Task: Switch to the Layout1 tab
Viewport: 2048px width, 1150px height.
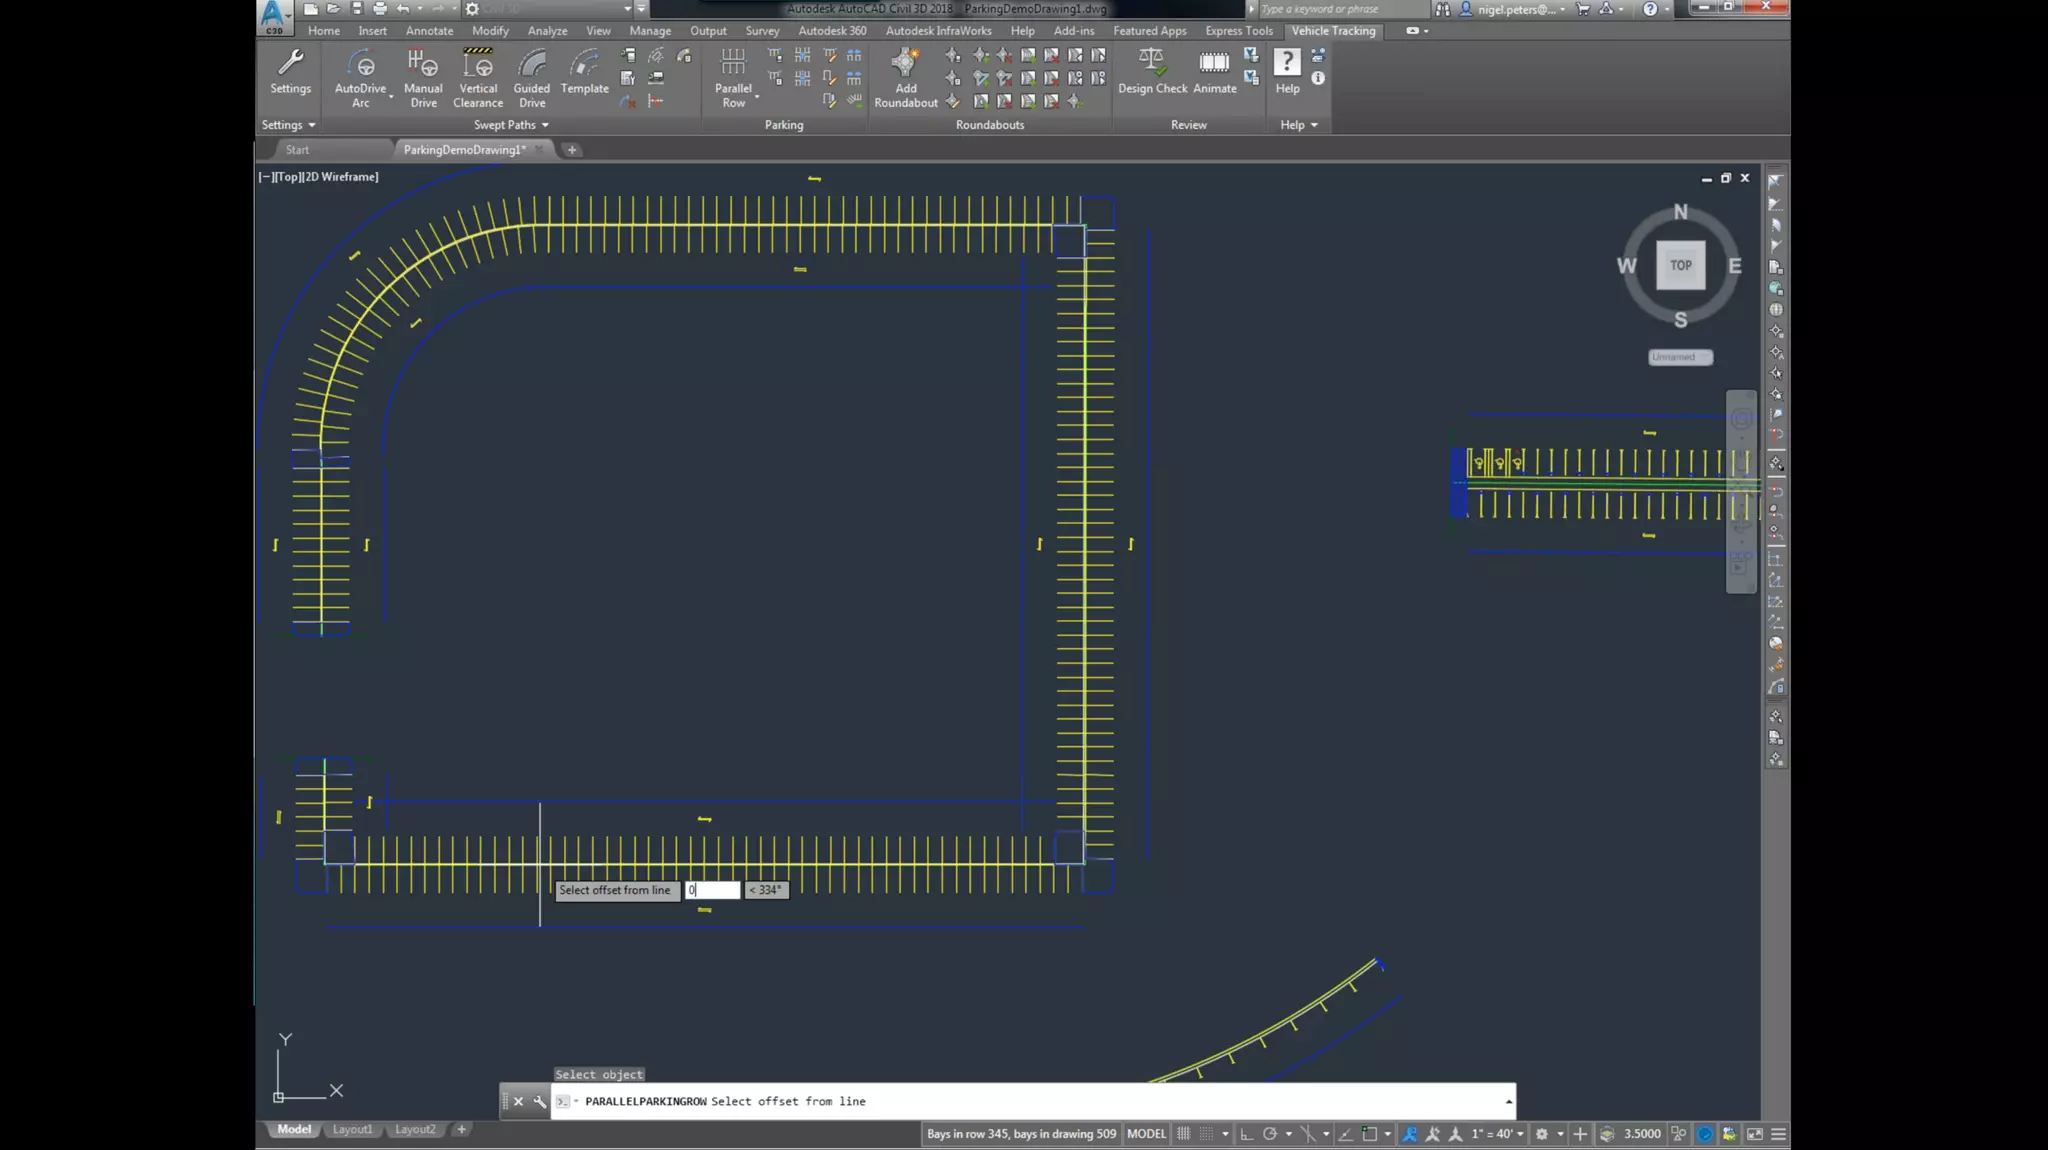Action: (352, 1129)
